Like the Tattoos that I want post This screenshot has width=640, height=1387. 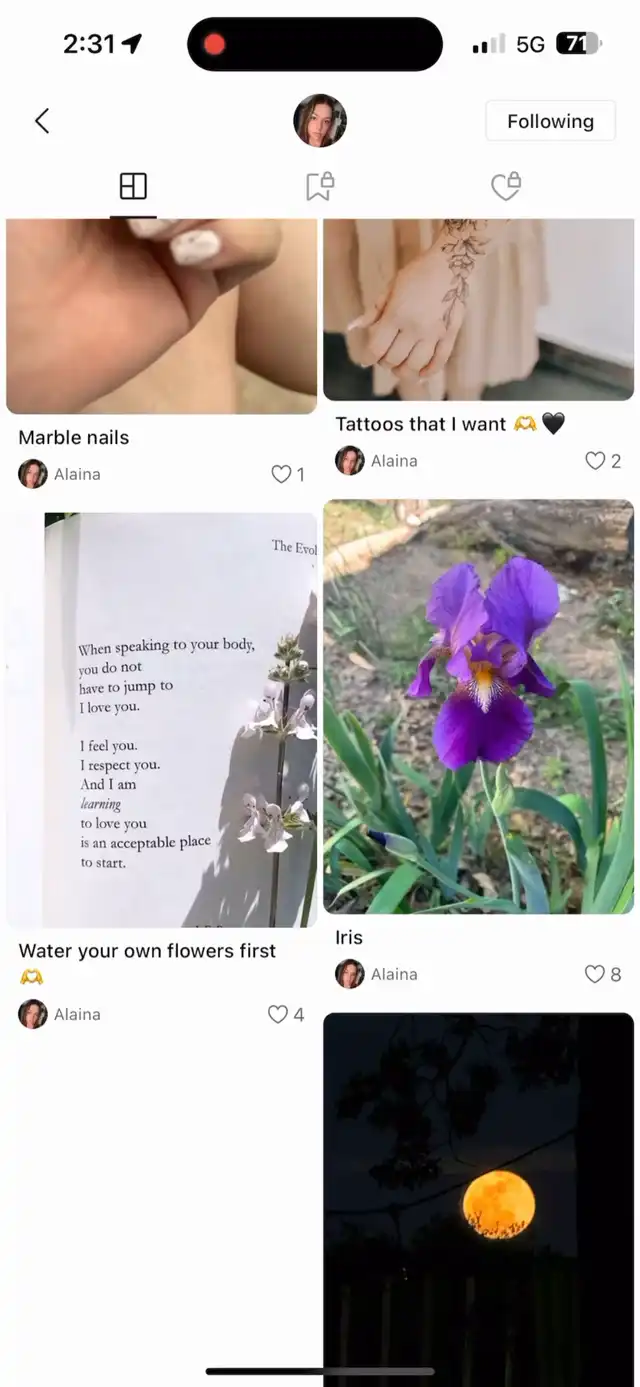coord(595,461)
